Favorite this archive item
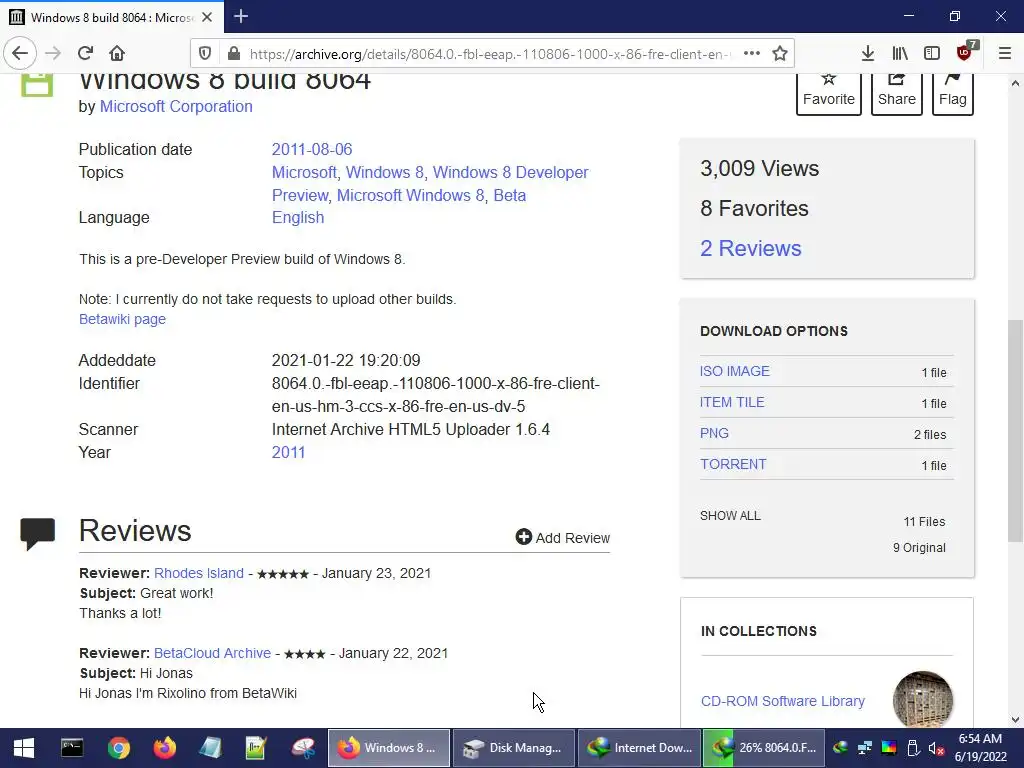The image size is (1024, 768). click(x=829, y=91)
